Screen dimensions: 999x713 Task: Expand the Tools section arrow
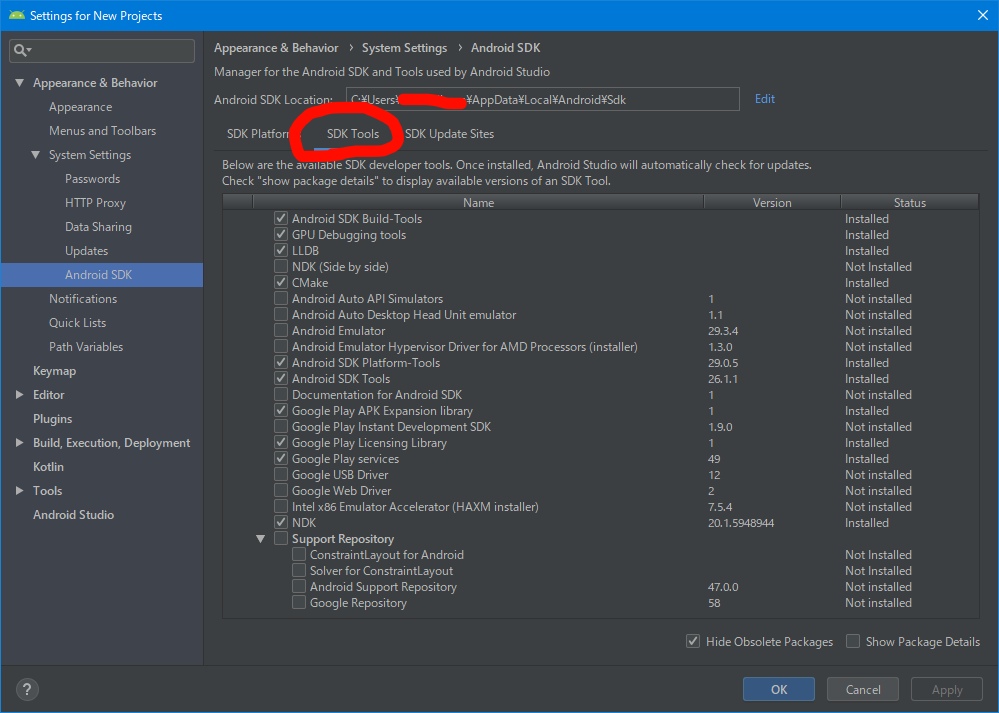click(x=20, y=491)
